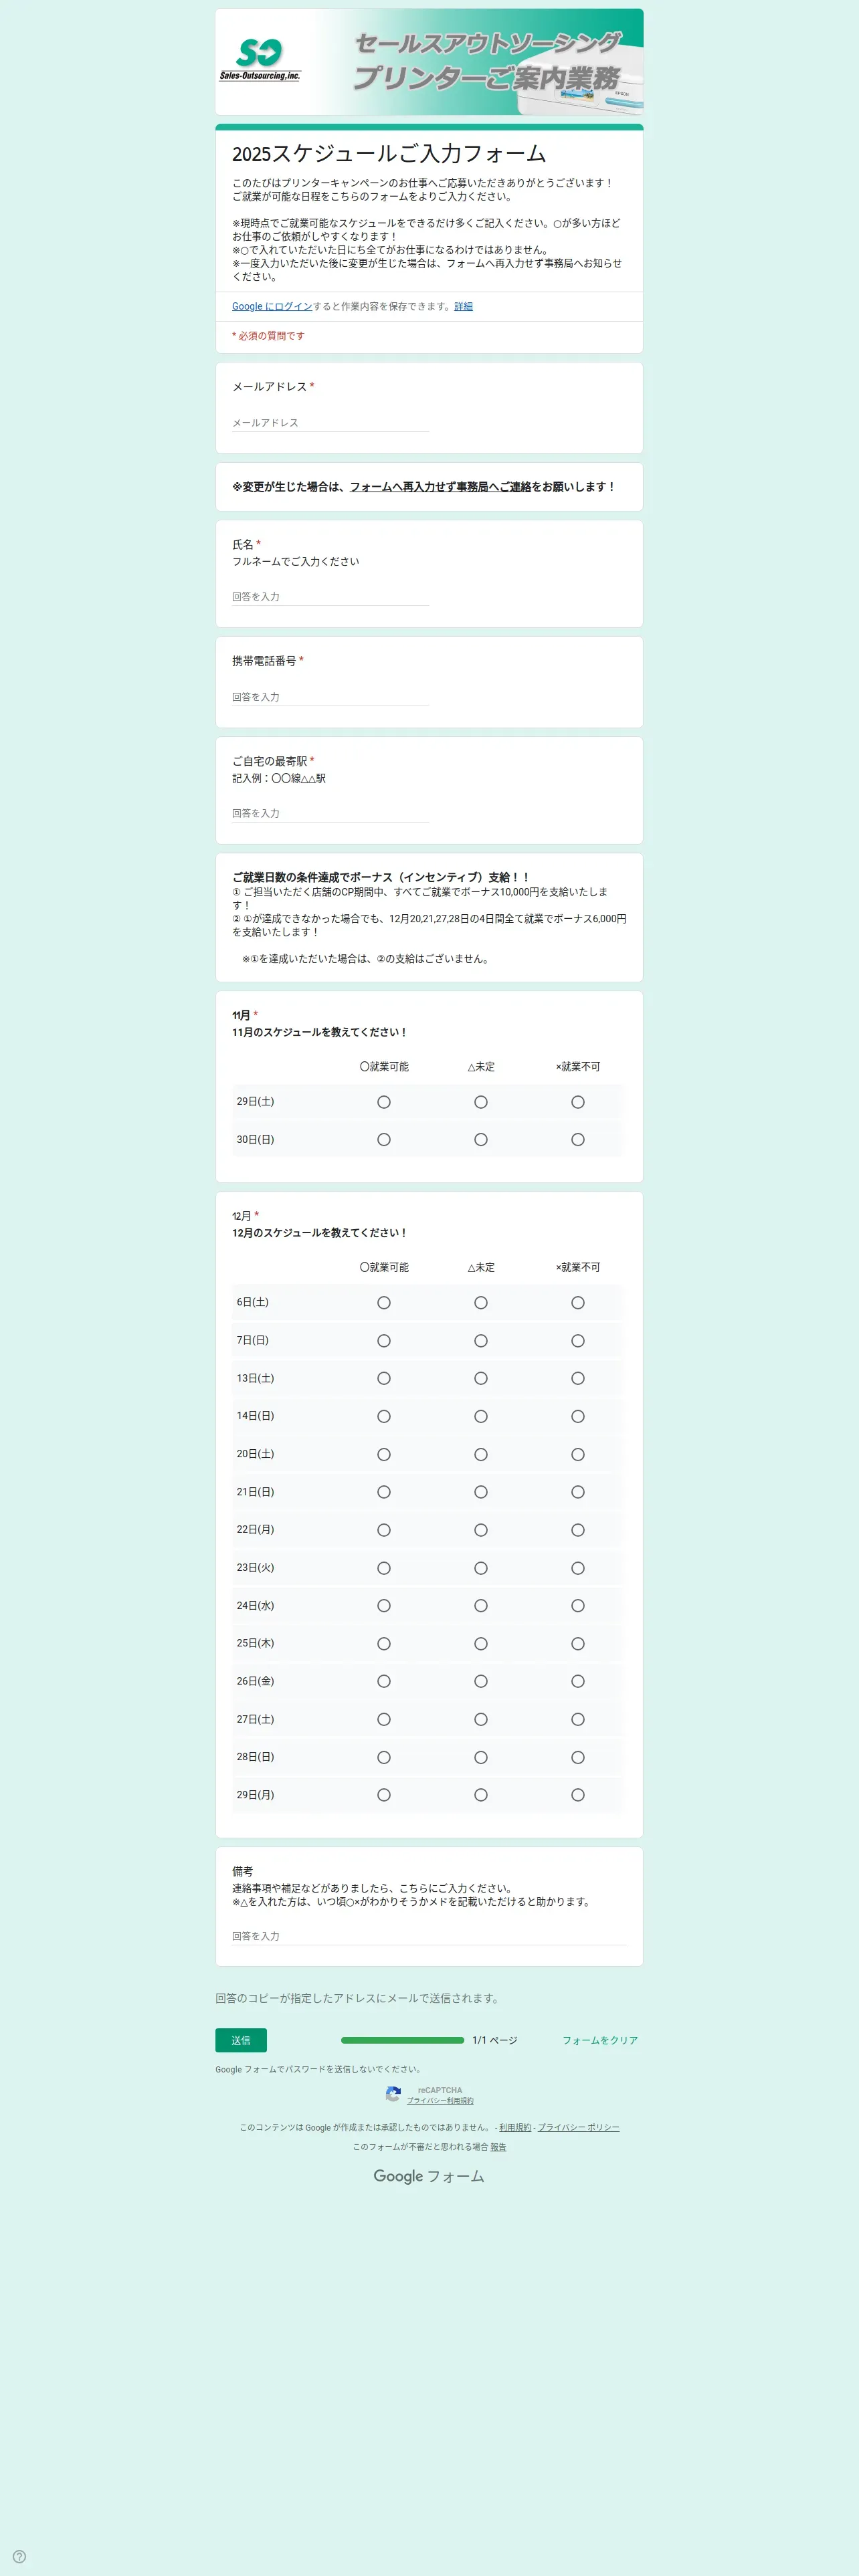Click フォームをクリア to reset the form
The height and width of the screenshot is (2576, 859).
600,2040
